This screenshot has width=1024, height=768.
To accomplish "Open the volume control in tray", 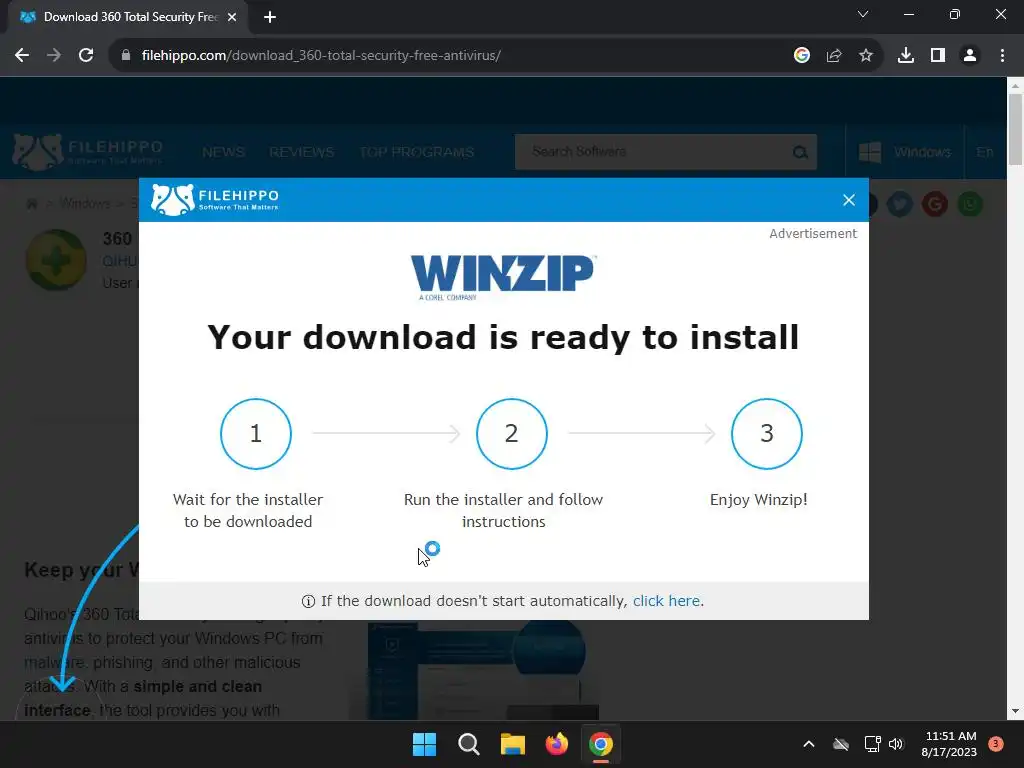I will 896,744.
